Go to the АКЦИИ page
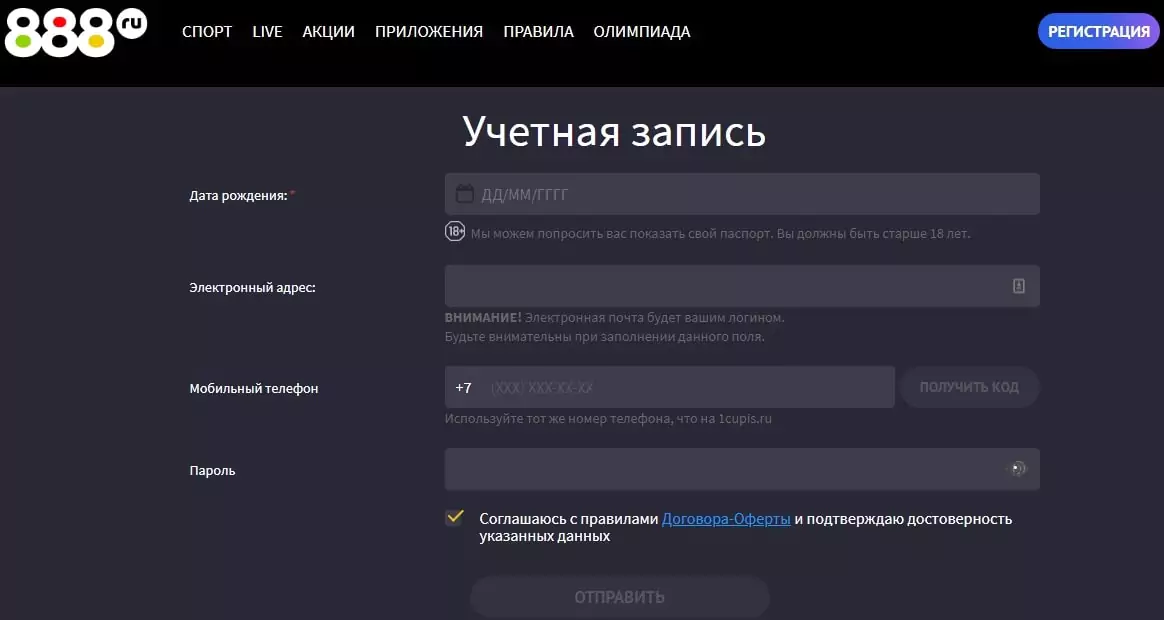Viewport: 1164px width, 620px height. coord(328,32)
